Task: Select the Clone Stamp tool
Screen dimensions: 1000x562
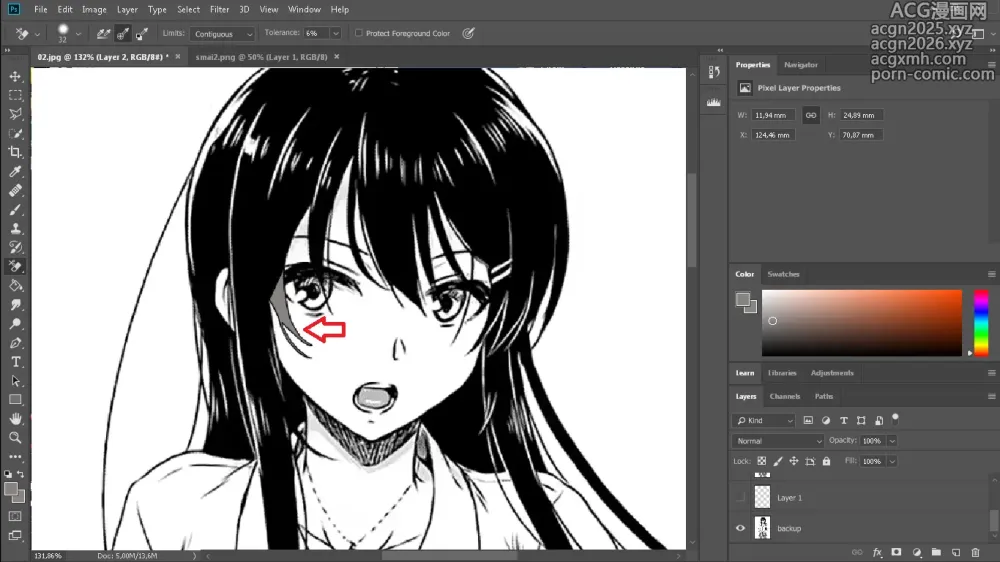Action: tap(15, 228)
